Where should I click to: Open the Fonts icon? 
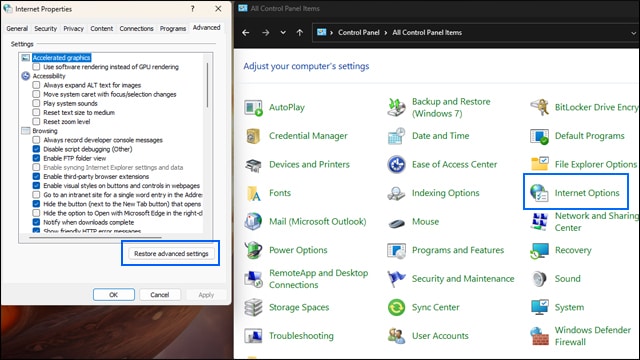254,193
